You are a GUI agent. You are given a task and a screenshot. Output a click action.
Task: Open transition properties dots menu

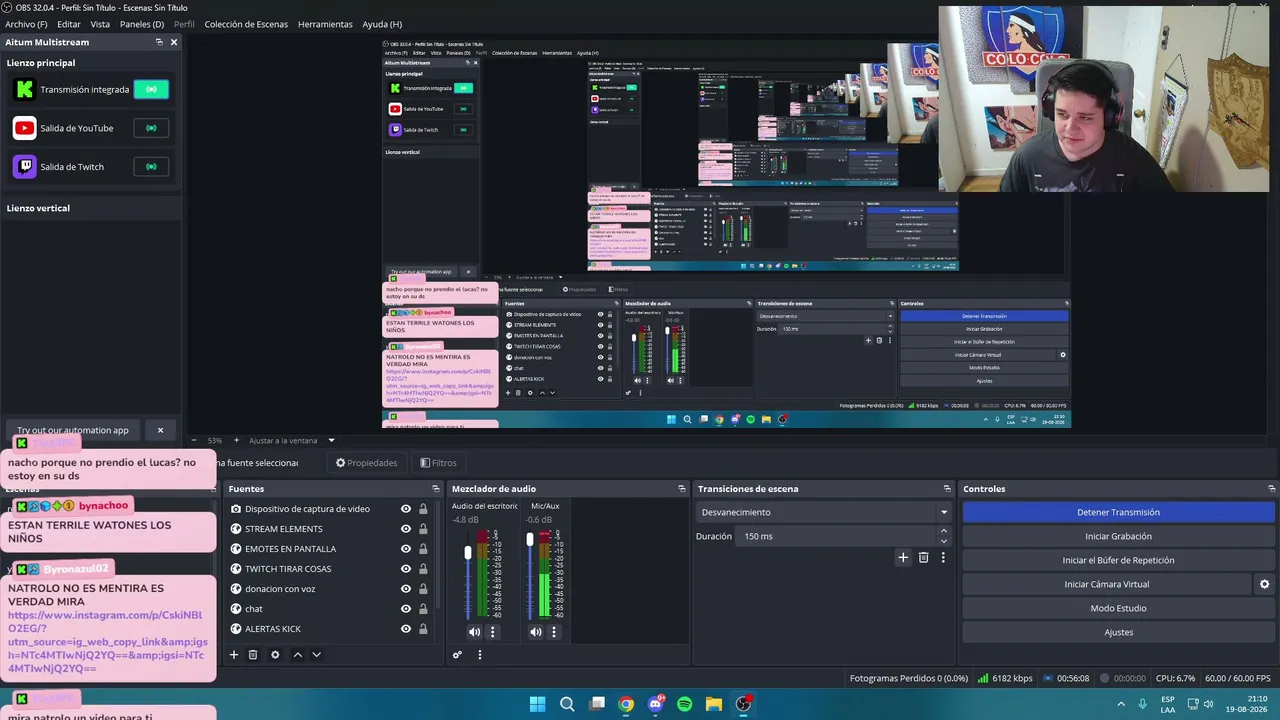pyautogui.click(x=942, y=557)
